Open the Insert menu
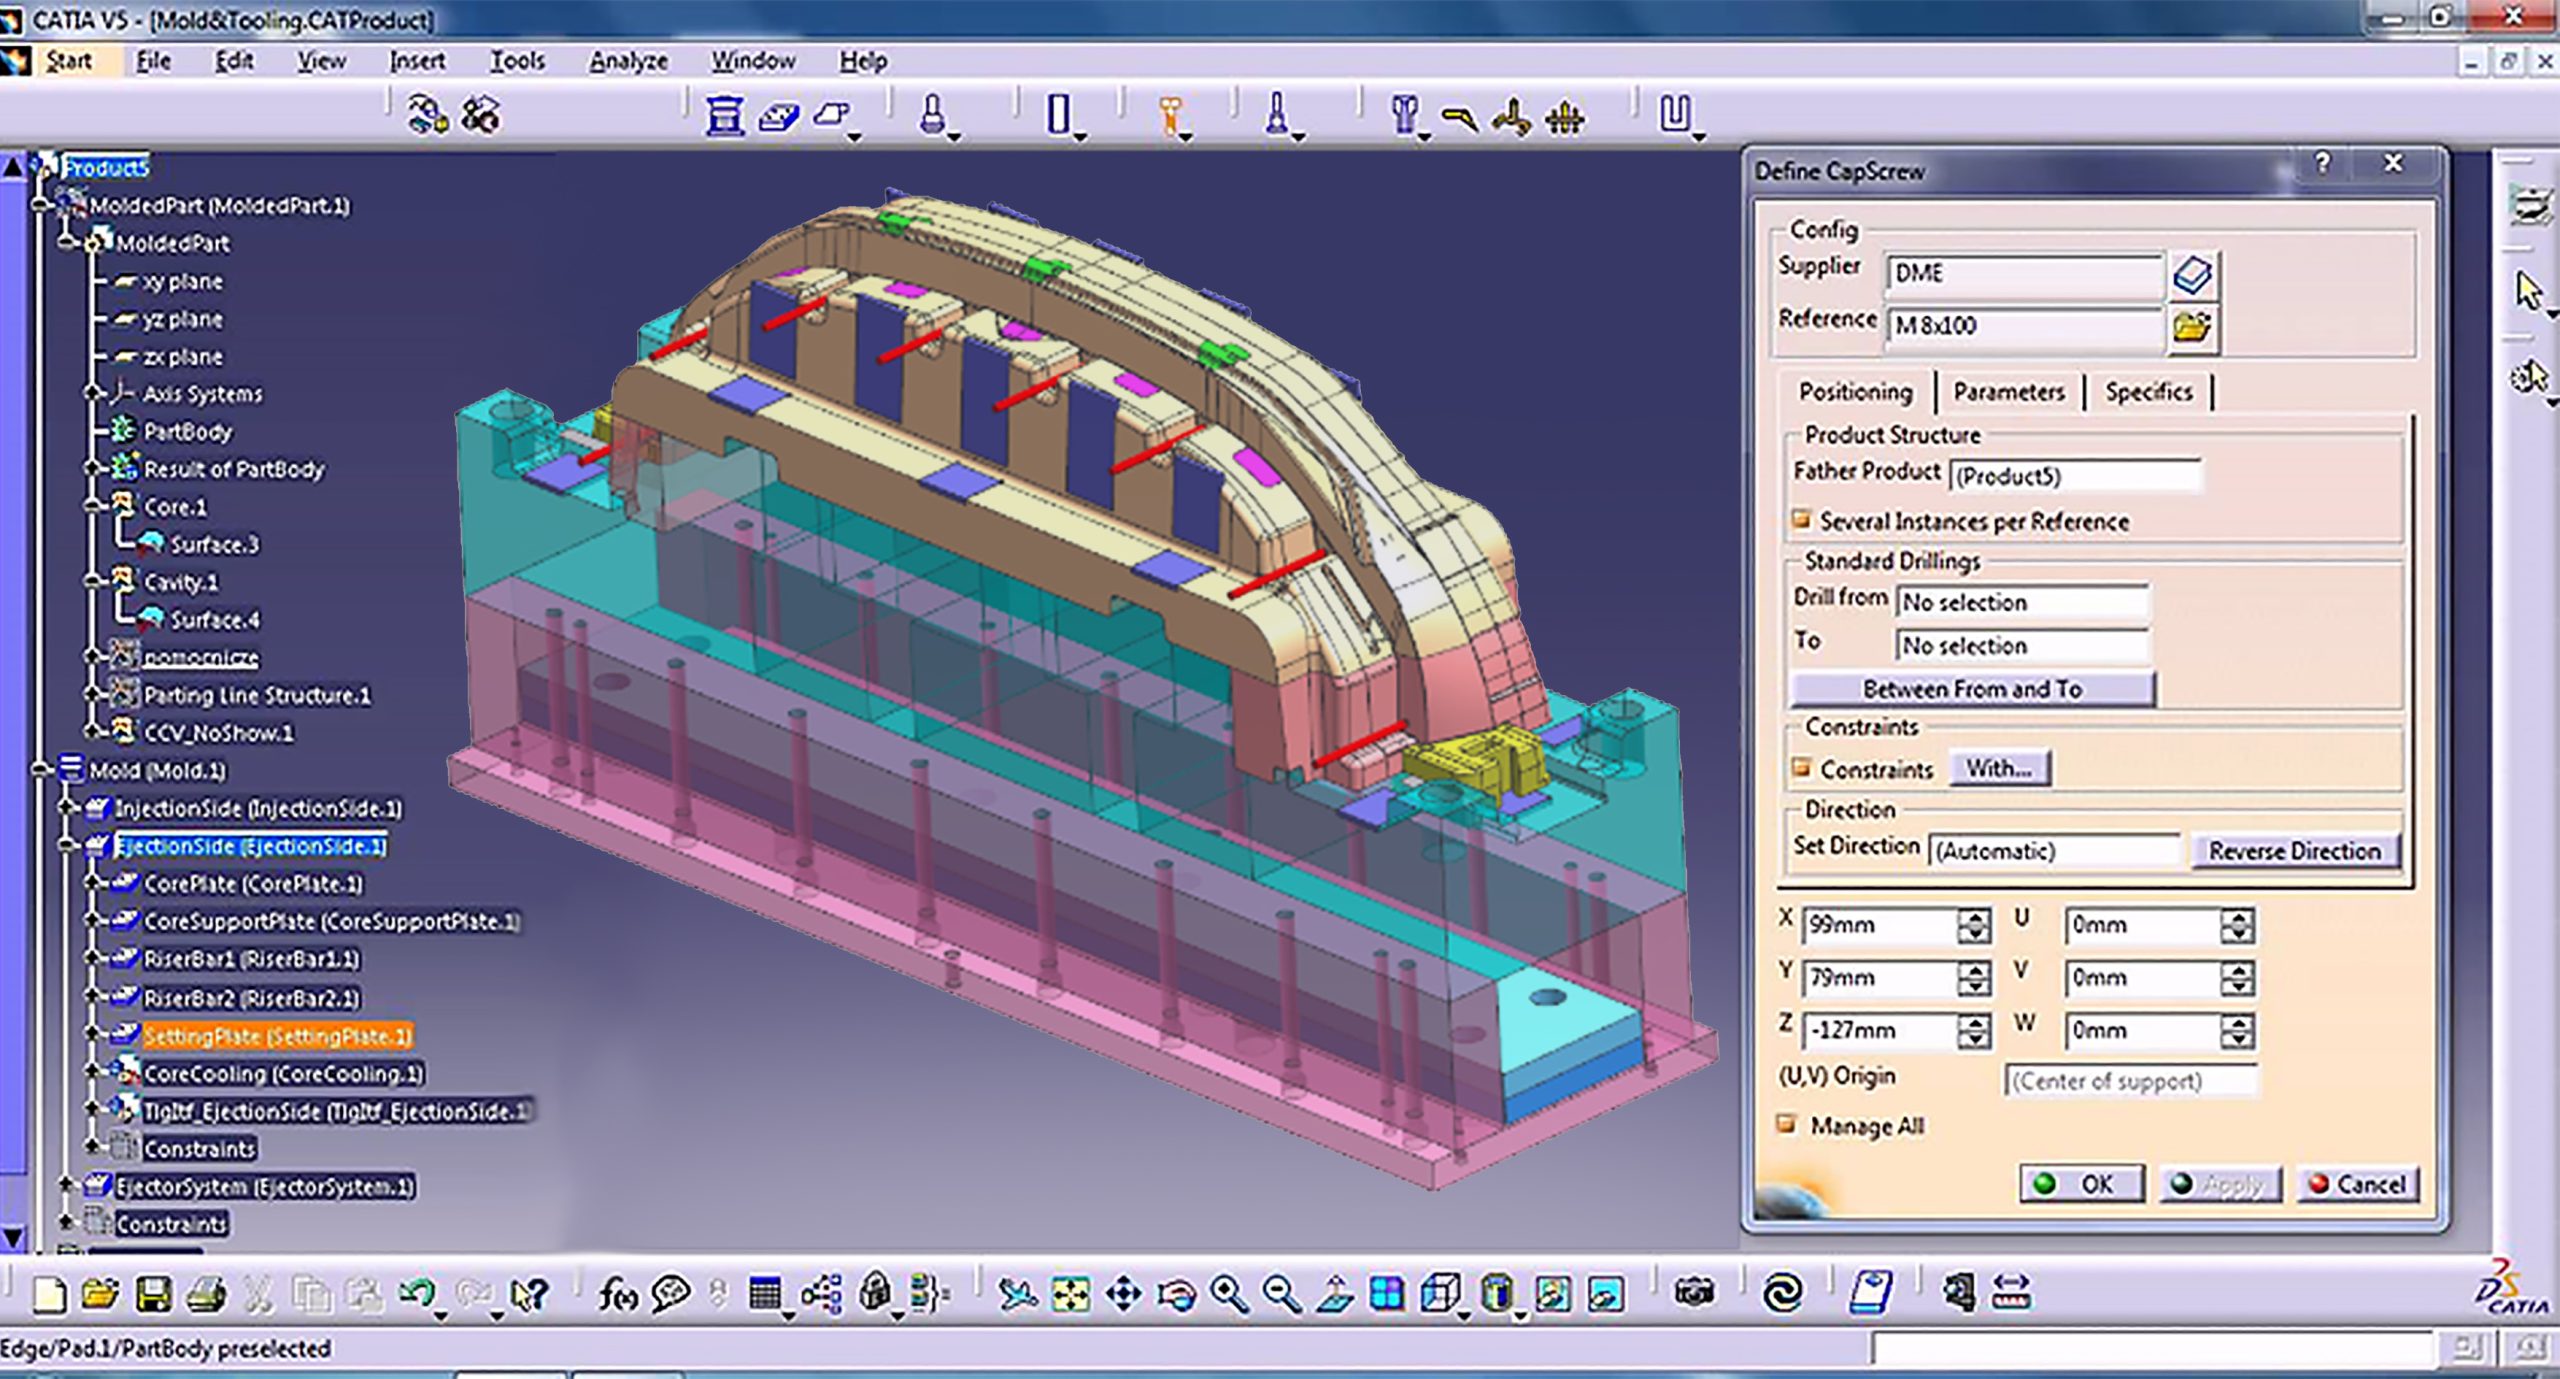The image size is (2560, 1379). [x=417, y=61]
